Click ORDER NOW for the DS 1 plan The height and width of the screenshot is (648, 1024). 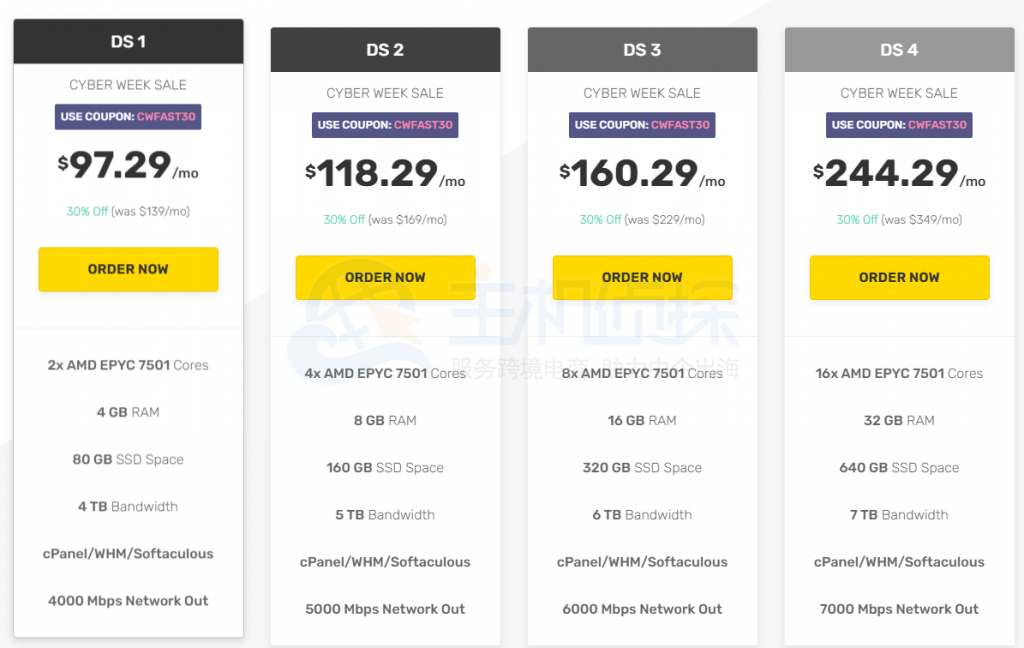pos(128,269)
